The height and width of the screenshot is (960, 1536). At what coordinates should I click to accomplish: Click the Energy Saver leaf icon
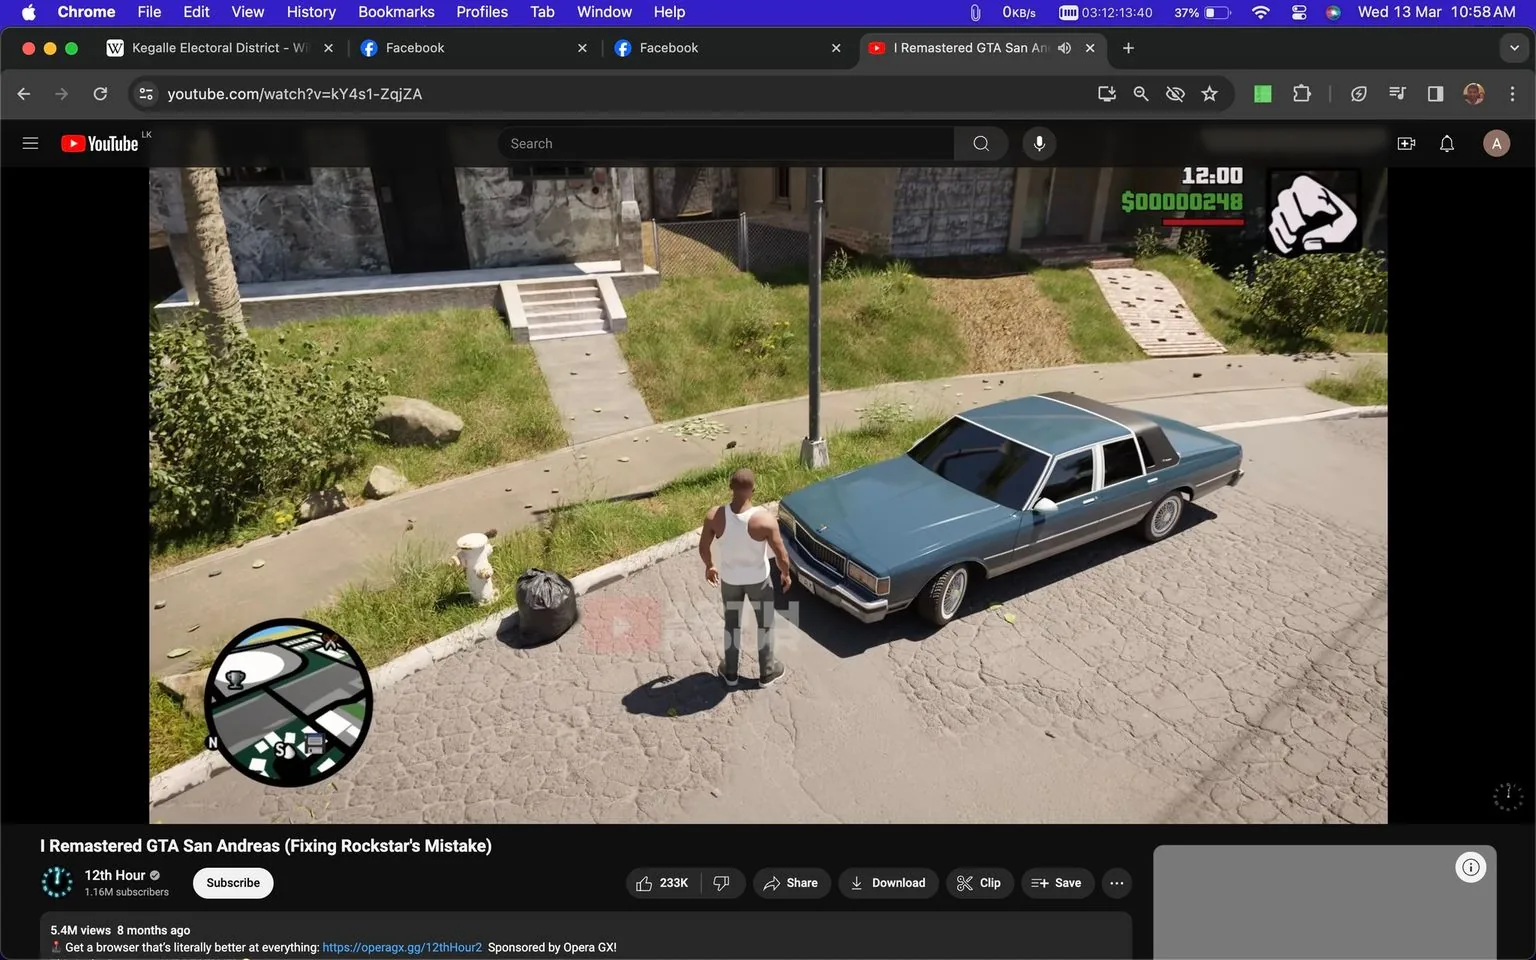pyautogui.click(x=1359, y=93)
